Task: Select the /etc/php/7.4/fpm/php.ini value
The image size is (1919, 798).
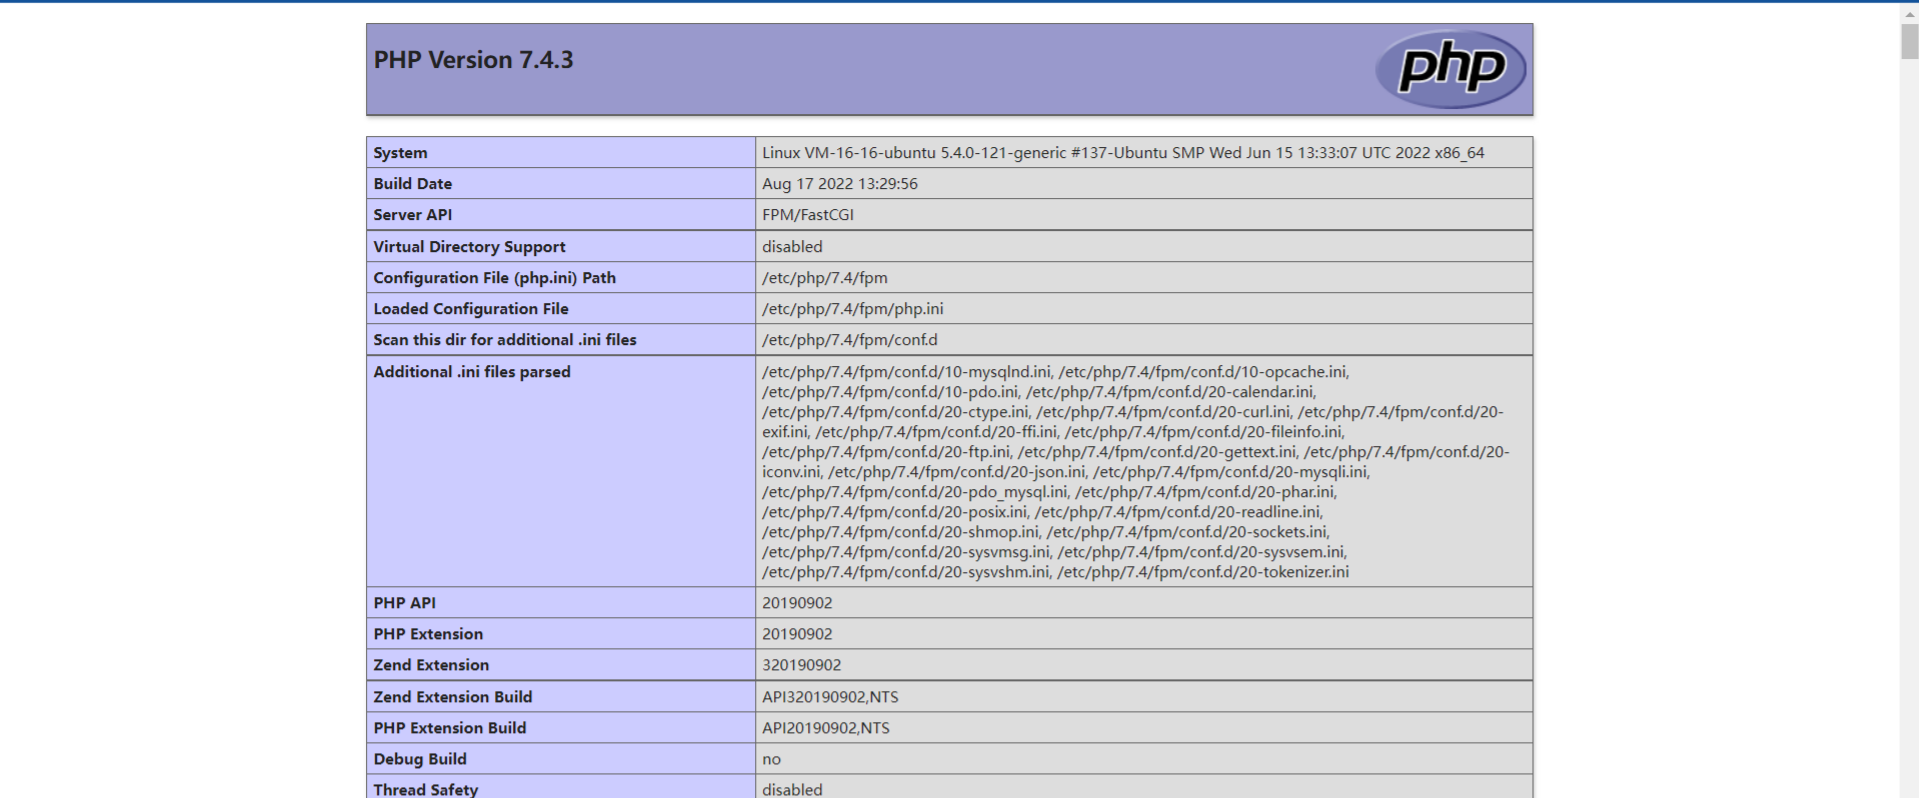Action: pyautogui.click(x=853, y=309)
